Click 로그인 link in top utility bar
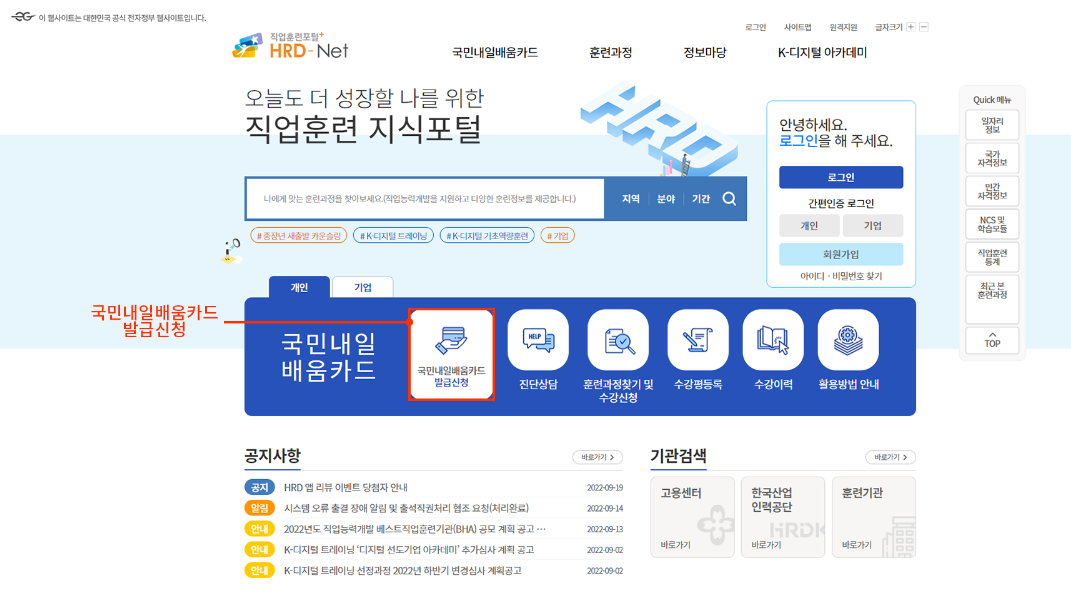The width and height of the screenshot is (1071, 598). tap(755, 27)
